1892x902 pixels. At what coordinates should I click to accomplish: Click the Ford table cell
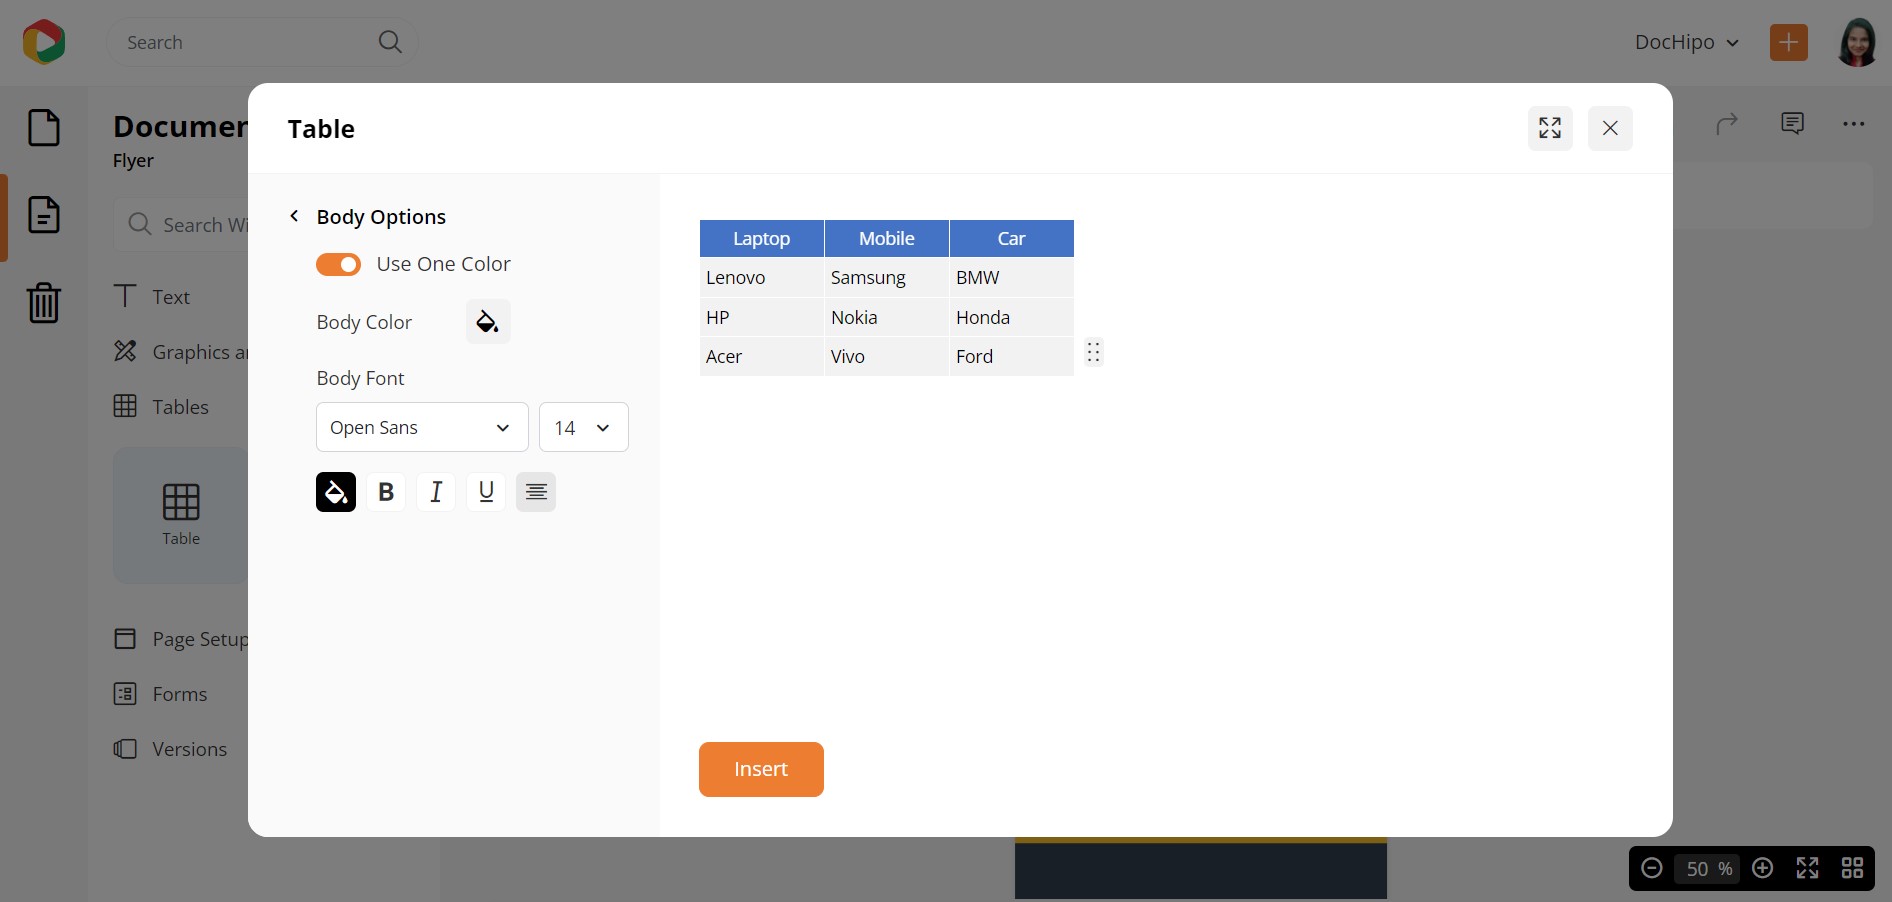click(1012, 356)
